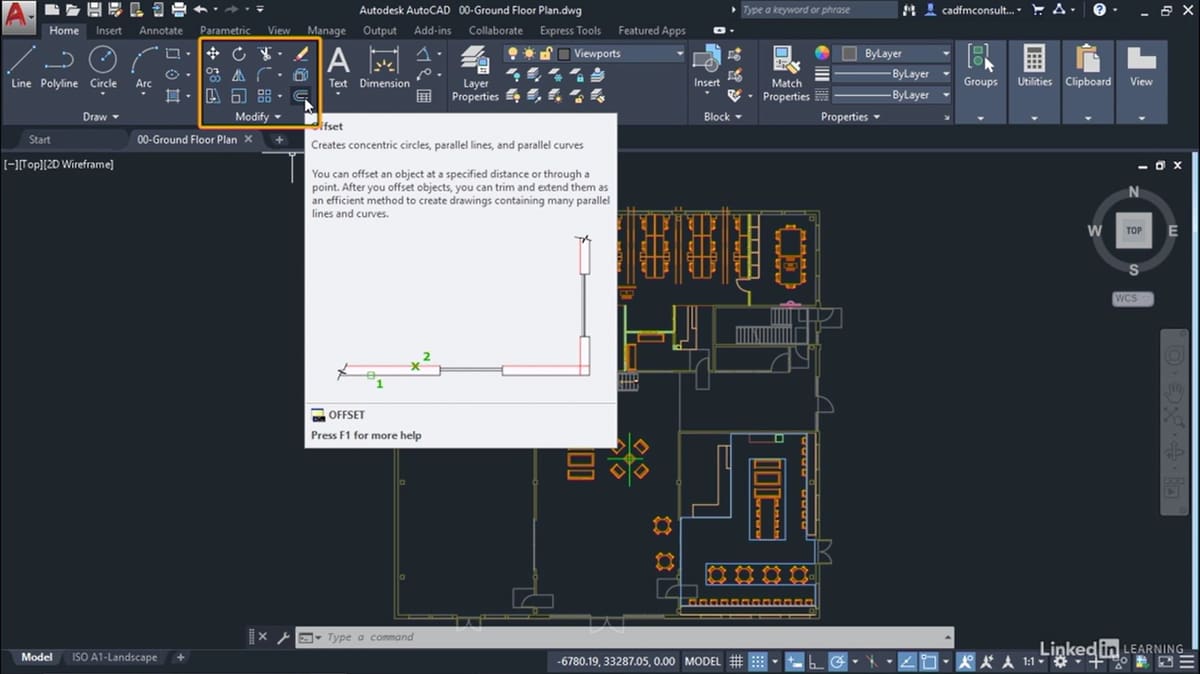Switch to the Model layout tab
Screen dimensions: 1200x674
pos(37,657)
